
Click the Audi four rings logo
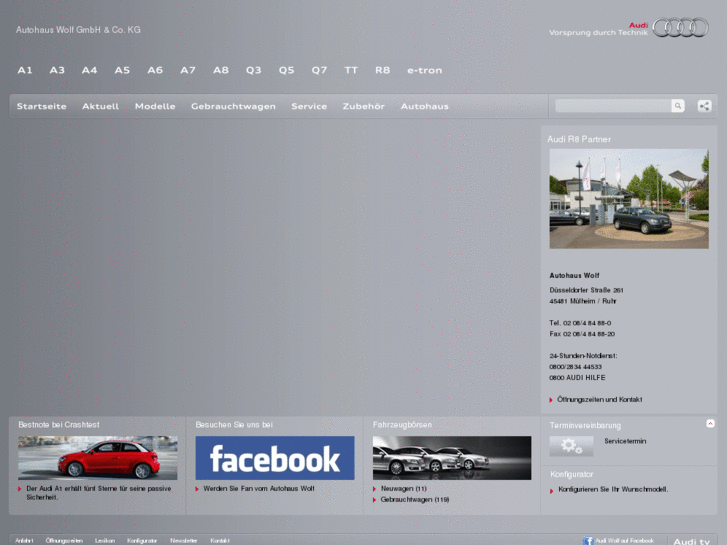click(680, 27)
